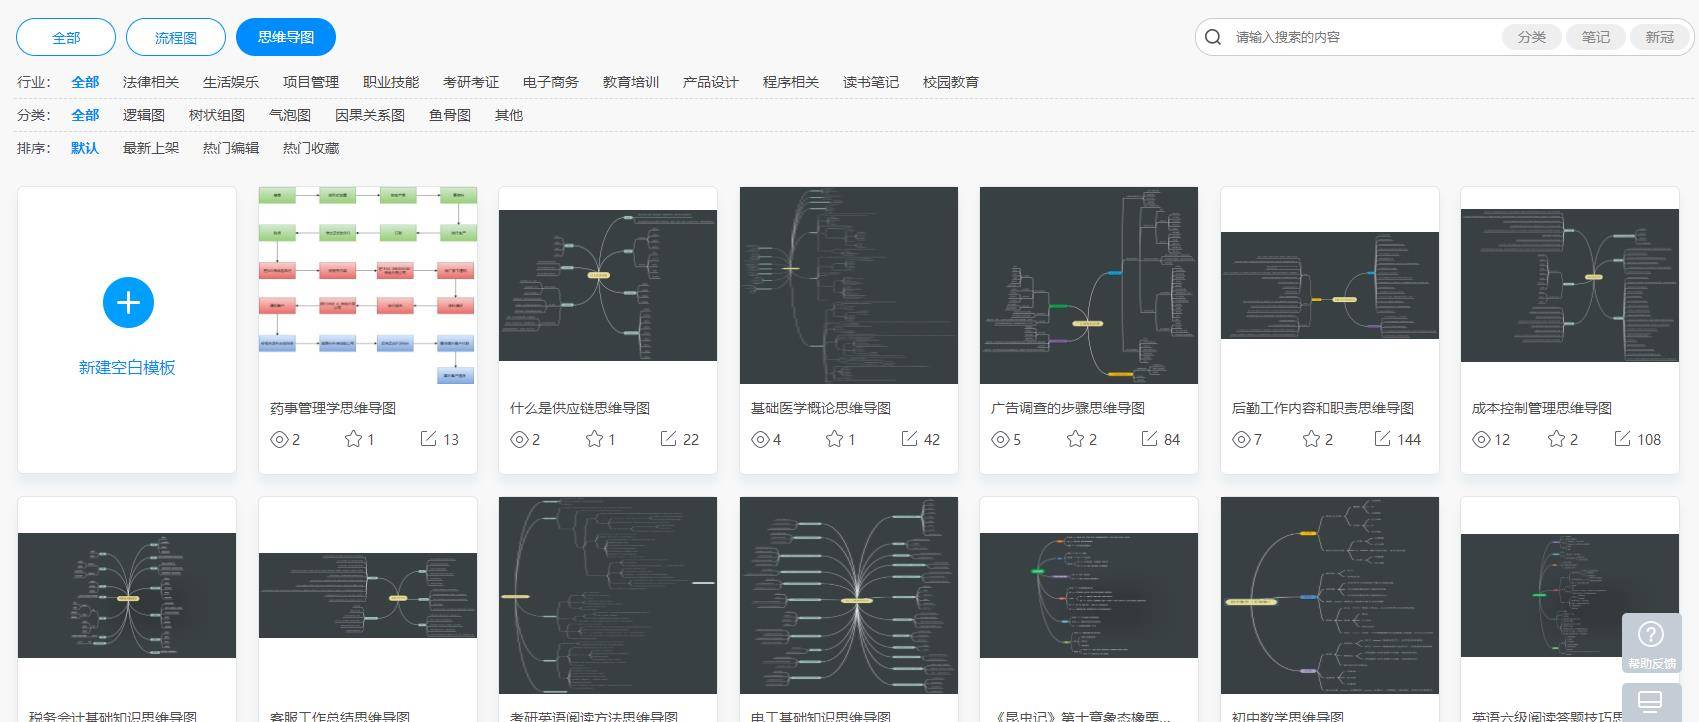Choose 逻辑图 category filter
Viewport: 1699px width, 722px height.
144,115
